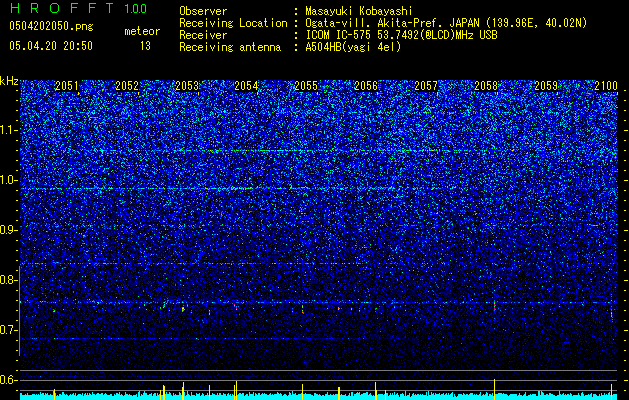The width and height of the screenshot is (629, 400).
Task: Click the Receiver field label
Action: tap(203, 35)
